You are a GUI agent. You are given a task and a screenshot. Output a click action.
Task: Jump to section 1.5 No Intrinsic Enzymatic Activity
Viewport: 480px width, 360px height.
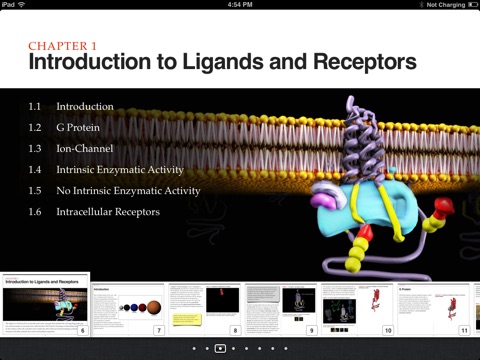(x=114, y=191)
